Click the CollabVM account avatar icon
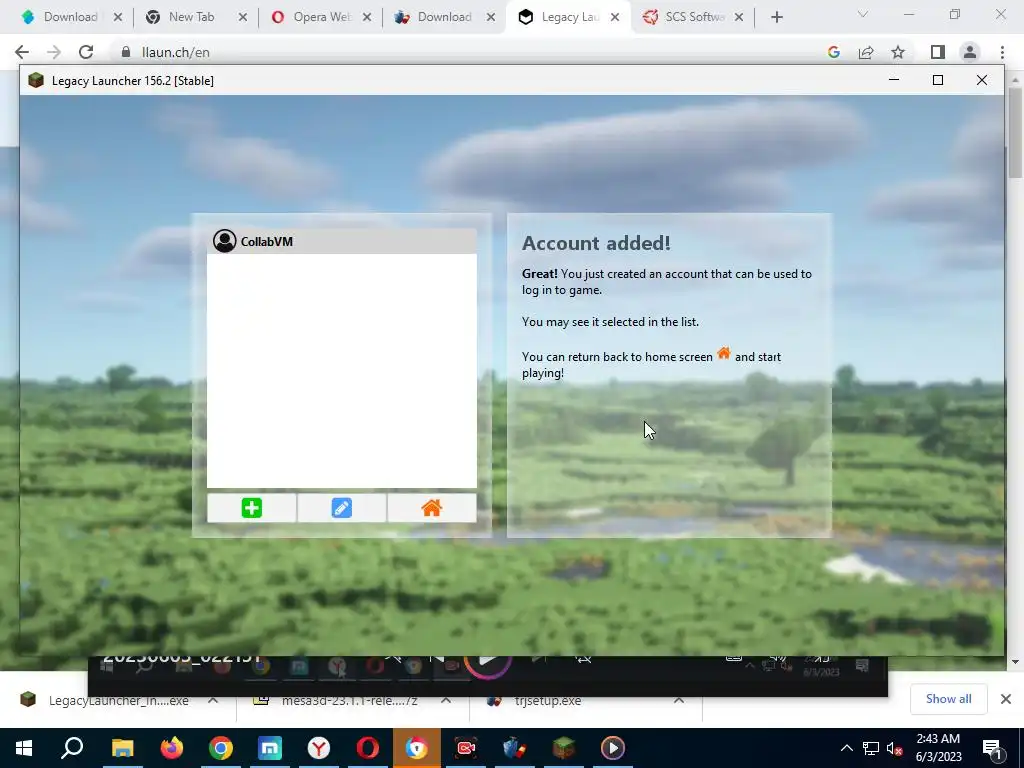 point(225,241)
